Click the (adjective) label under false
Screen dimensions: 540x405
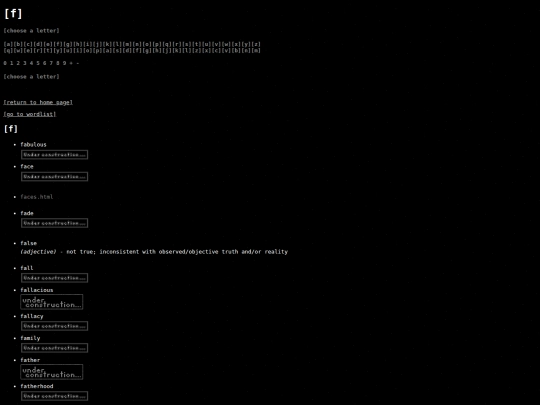pyautogui.click(x=38, y=252)
